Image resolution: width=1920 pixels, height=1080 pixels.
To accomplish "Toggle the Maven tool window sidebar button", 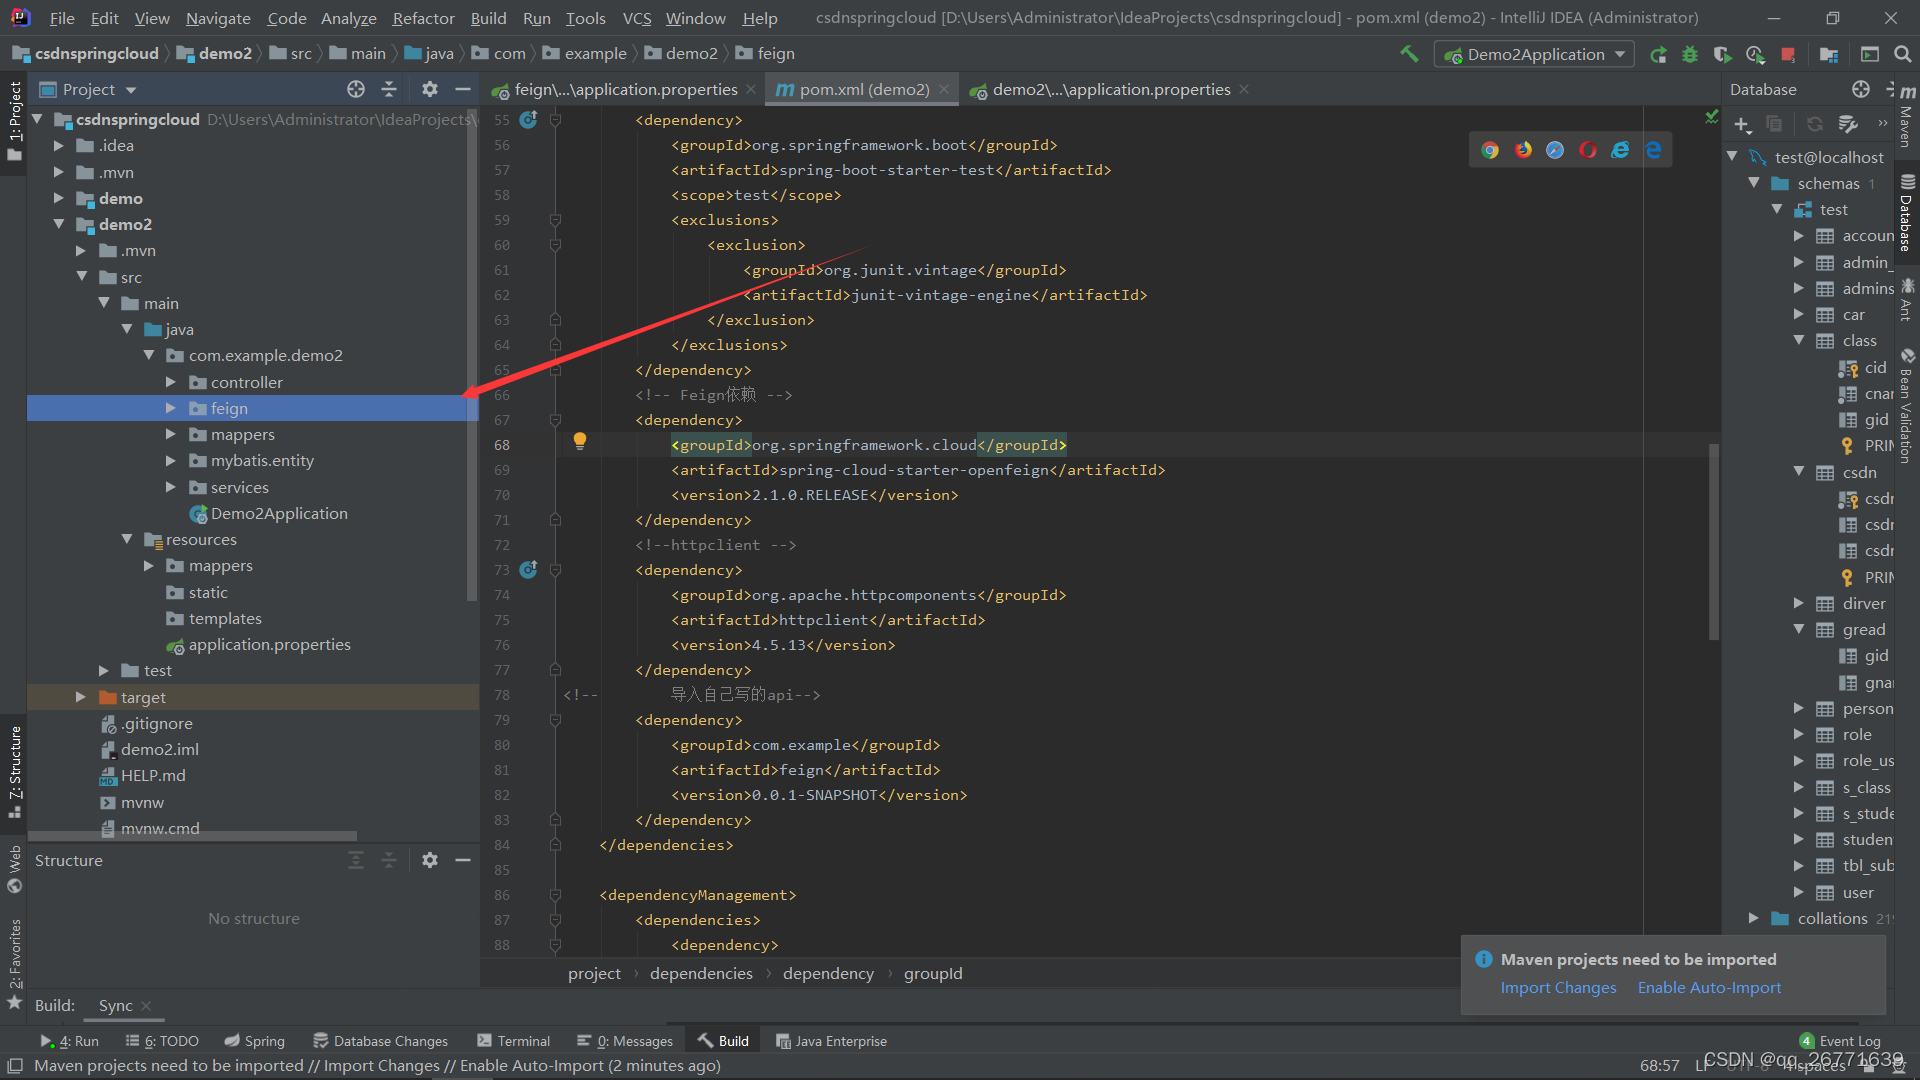I will click(1907, 118).
